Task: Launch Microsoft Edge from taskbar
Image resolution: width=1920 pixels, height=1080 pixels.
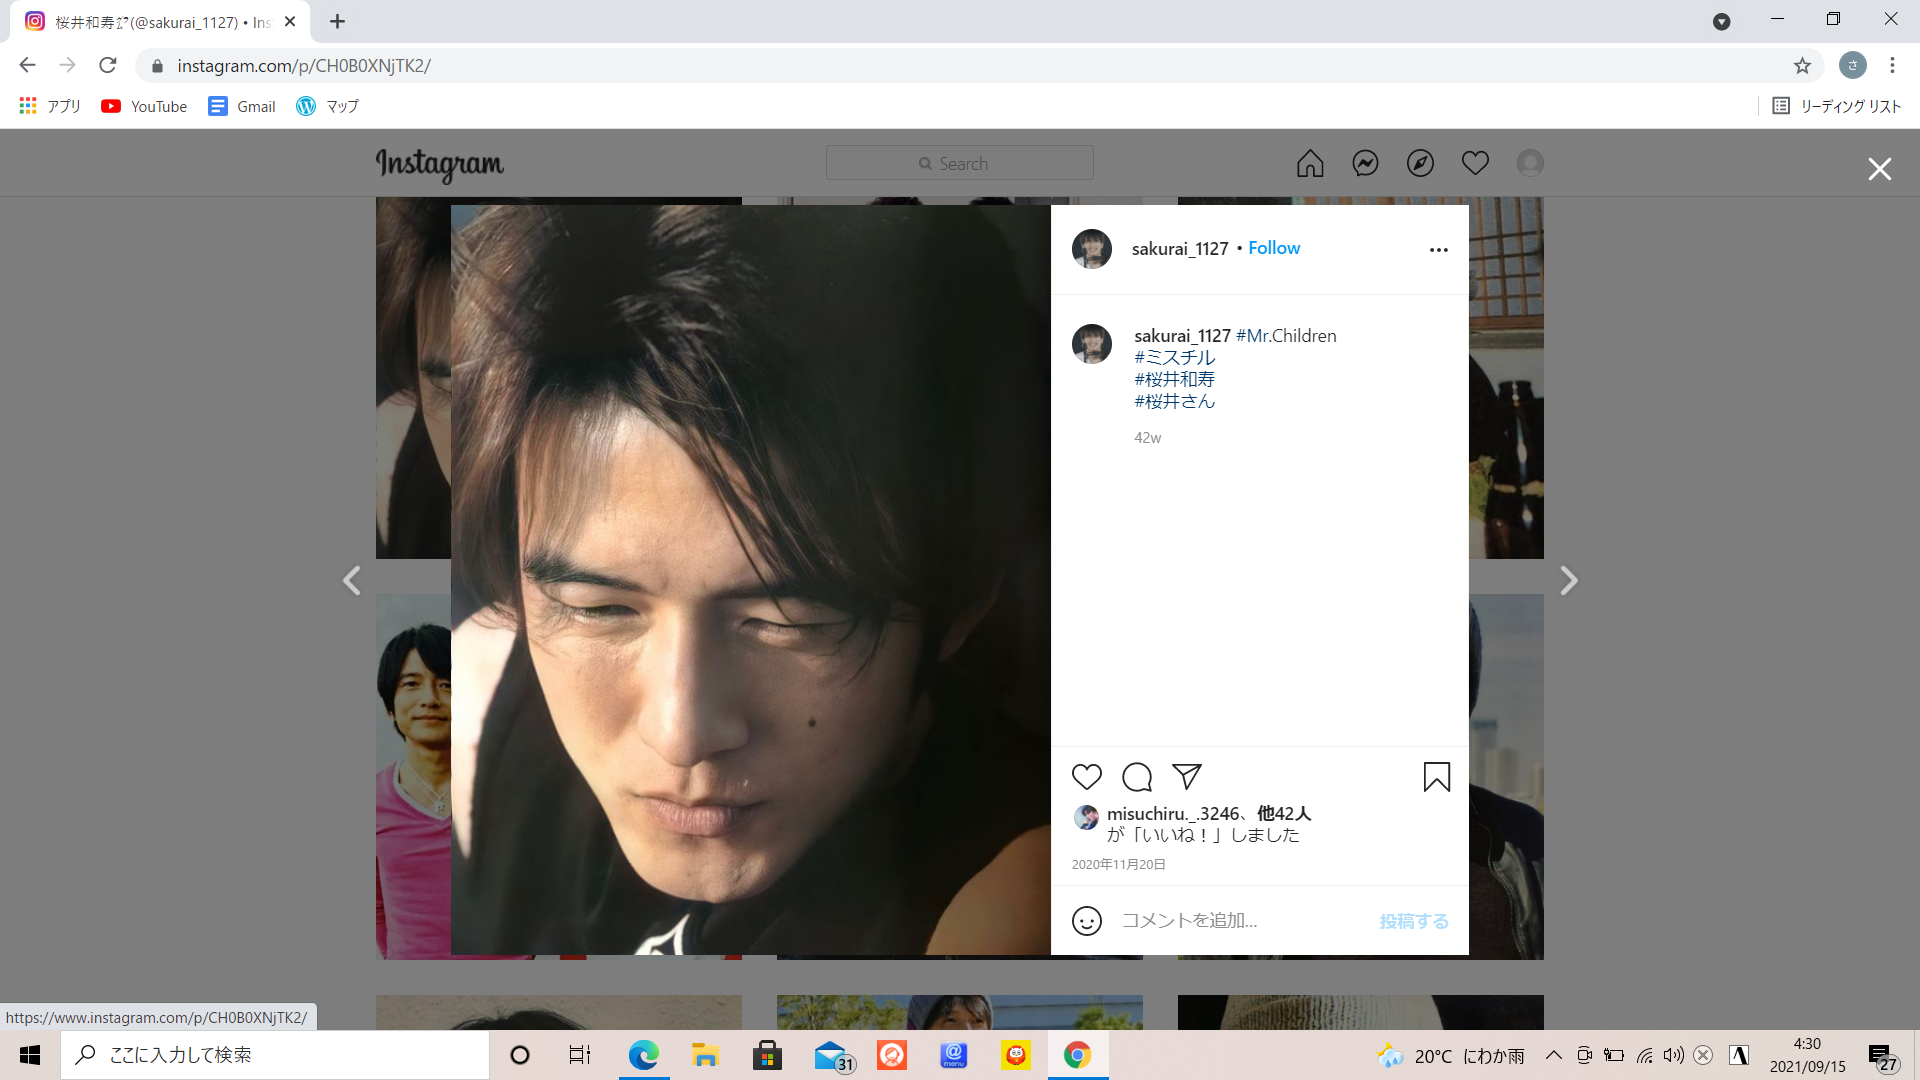Action: [643, 1055]
